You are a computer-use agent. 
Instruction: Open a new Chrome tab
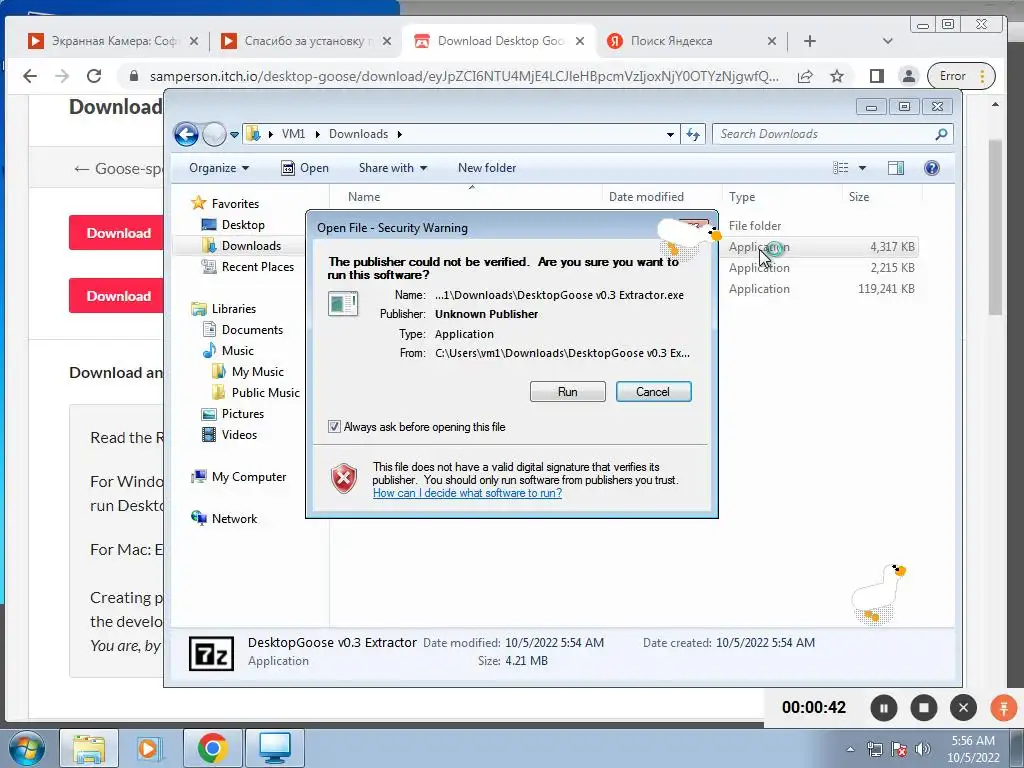(x=810, y=41)
